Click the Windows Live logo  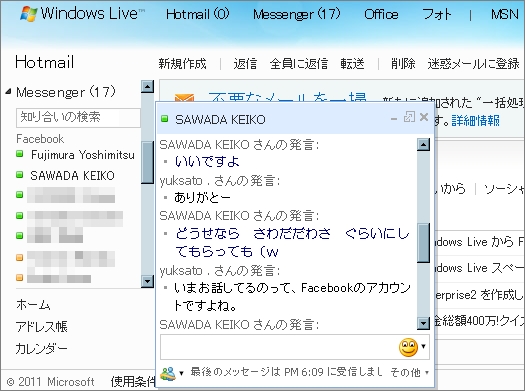click(82, 14)
